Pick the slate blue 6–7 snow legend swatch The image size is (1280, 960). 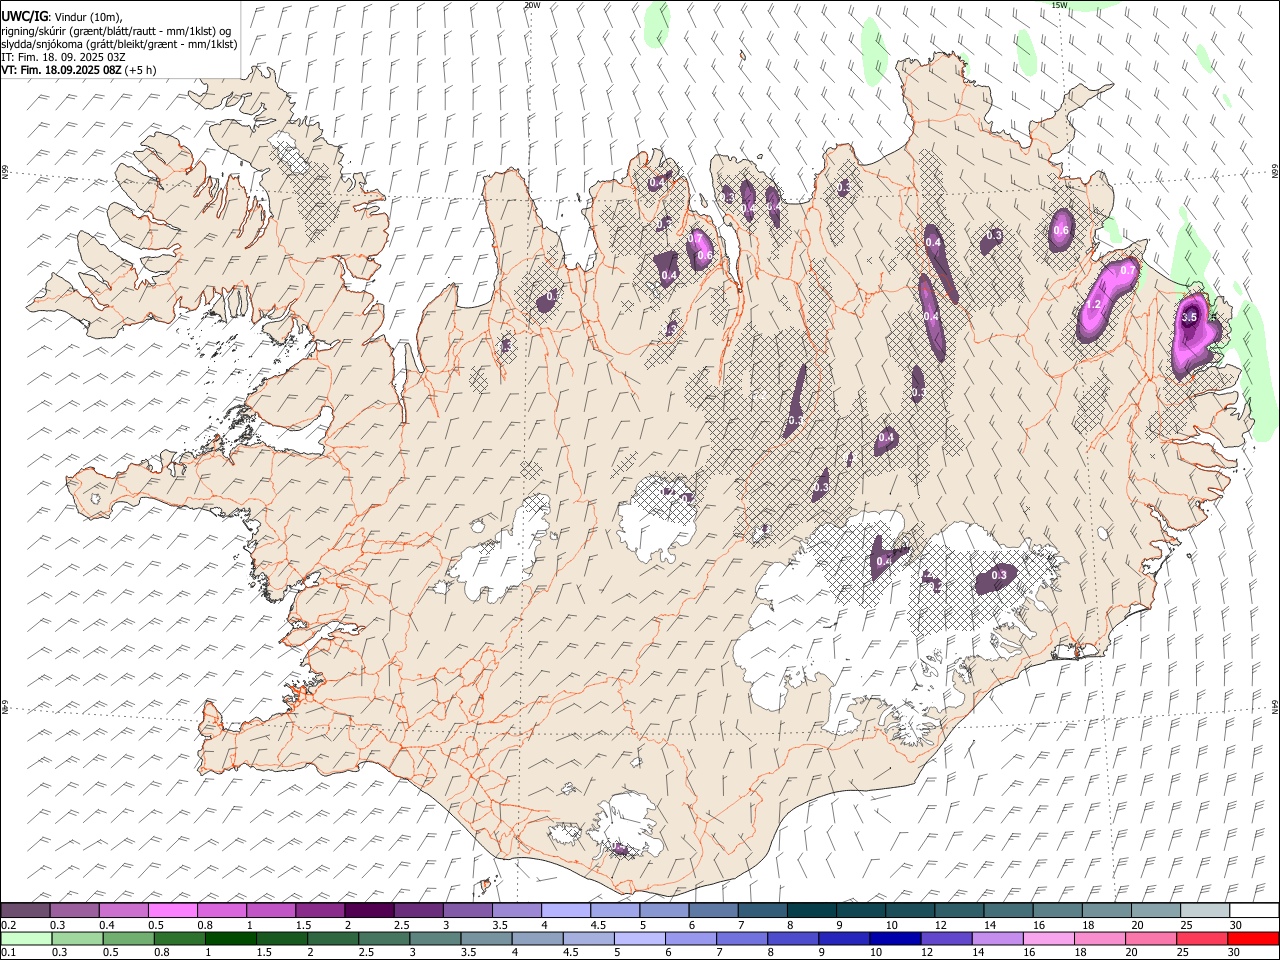[713, 910]
